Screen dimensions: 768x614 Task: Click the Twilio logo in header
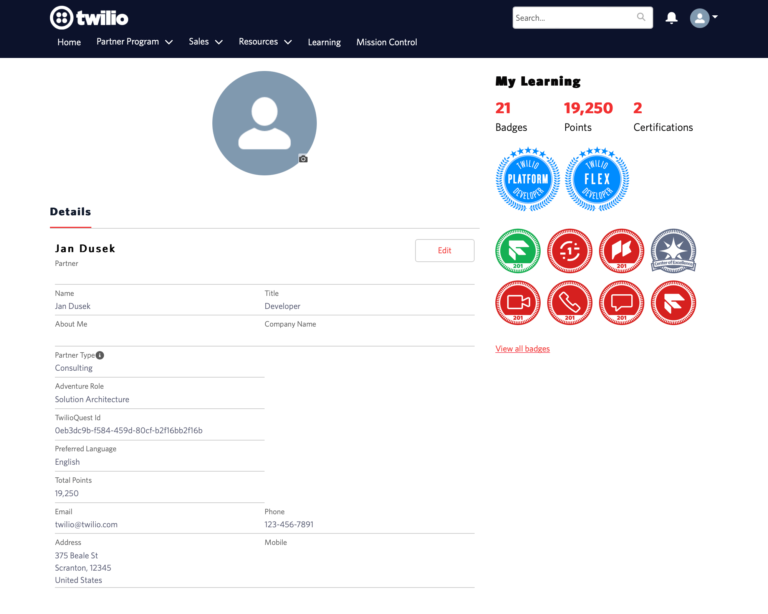89,17
